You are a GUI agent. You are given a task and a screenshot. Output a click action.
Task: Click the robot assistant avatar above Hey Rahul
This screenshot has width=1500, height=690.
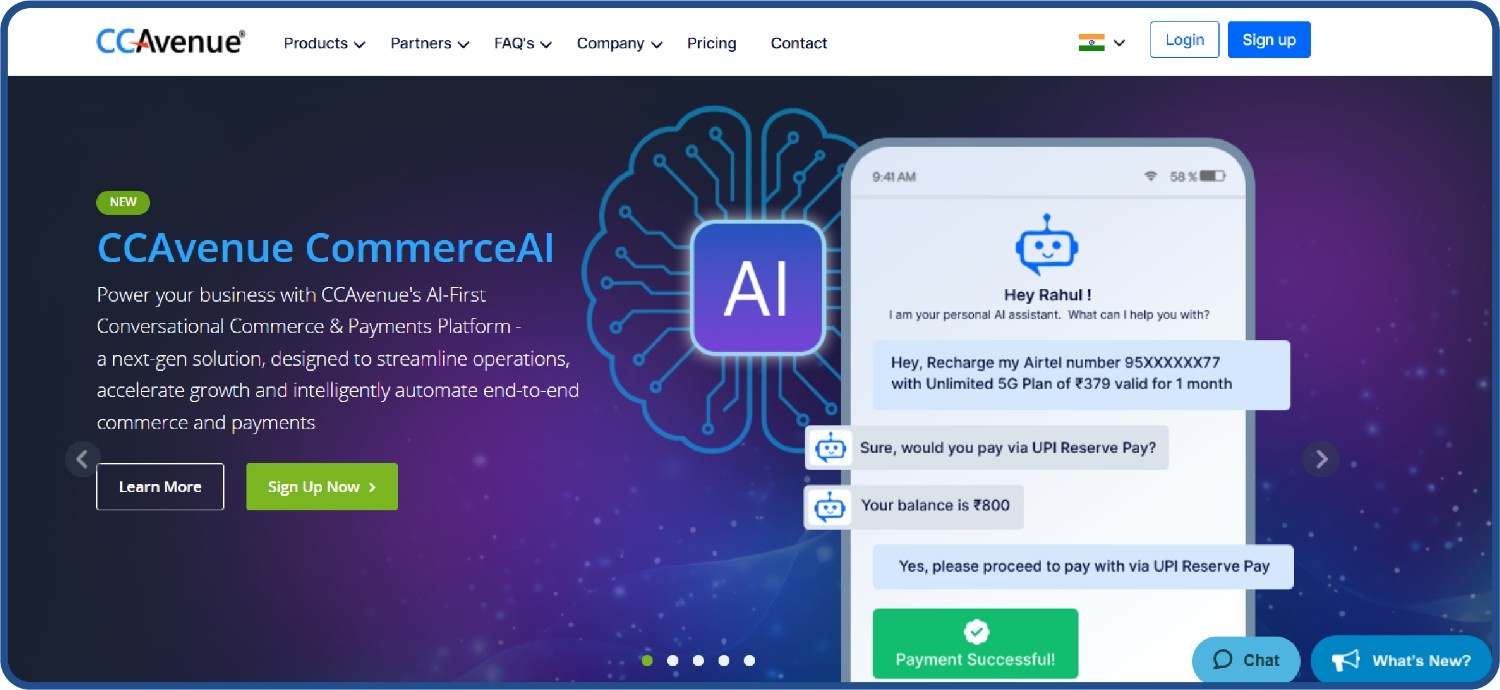coord(1047,245)
